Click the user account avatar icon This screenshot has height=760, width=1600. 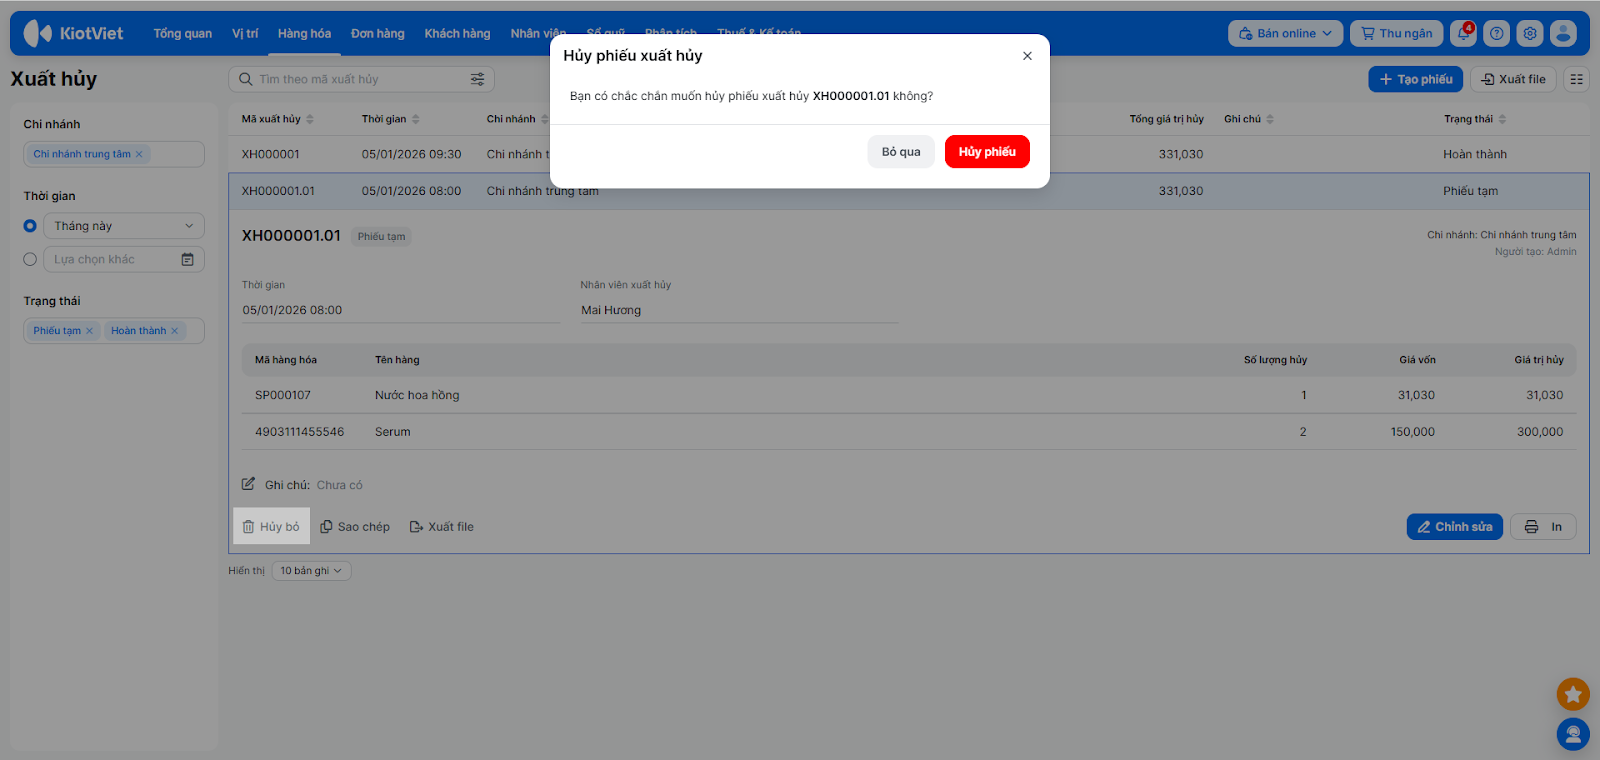(1563, 33)
